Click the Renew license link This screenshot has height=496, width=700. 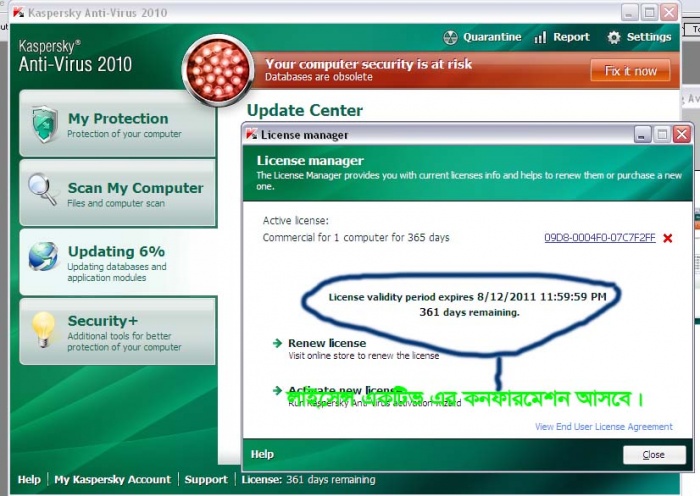coord(327,343)
